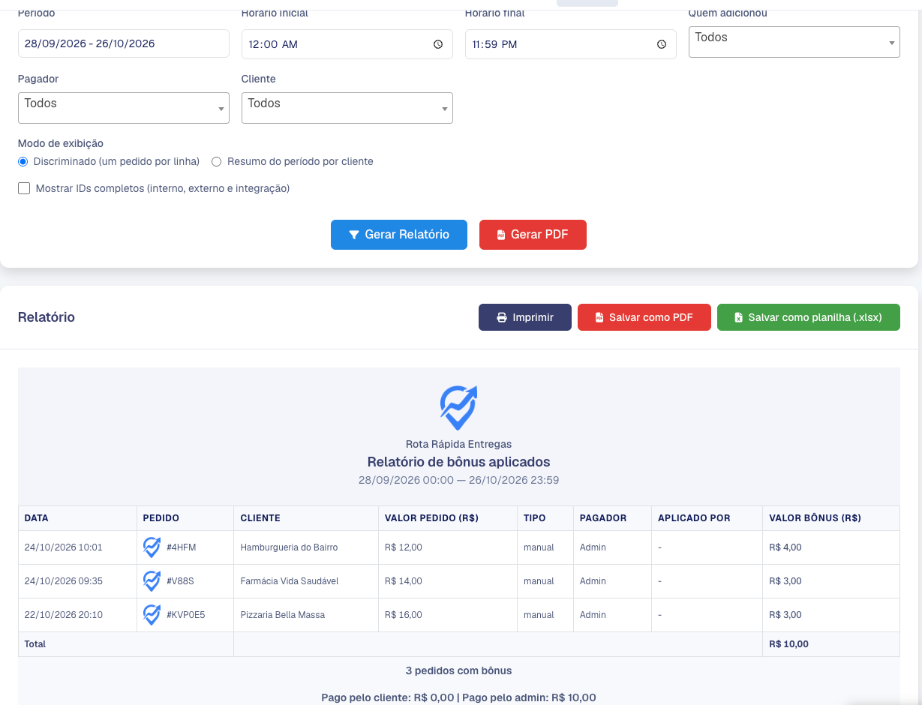This screenshot has height=705, width=922.
Task: Click the Total row label
Action: [35, 644]
